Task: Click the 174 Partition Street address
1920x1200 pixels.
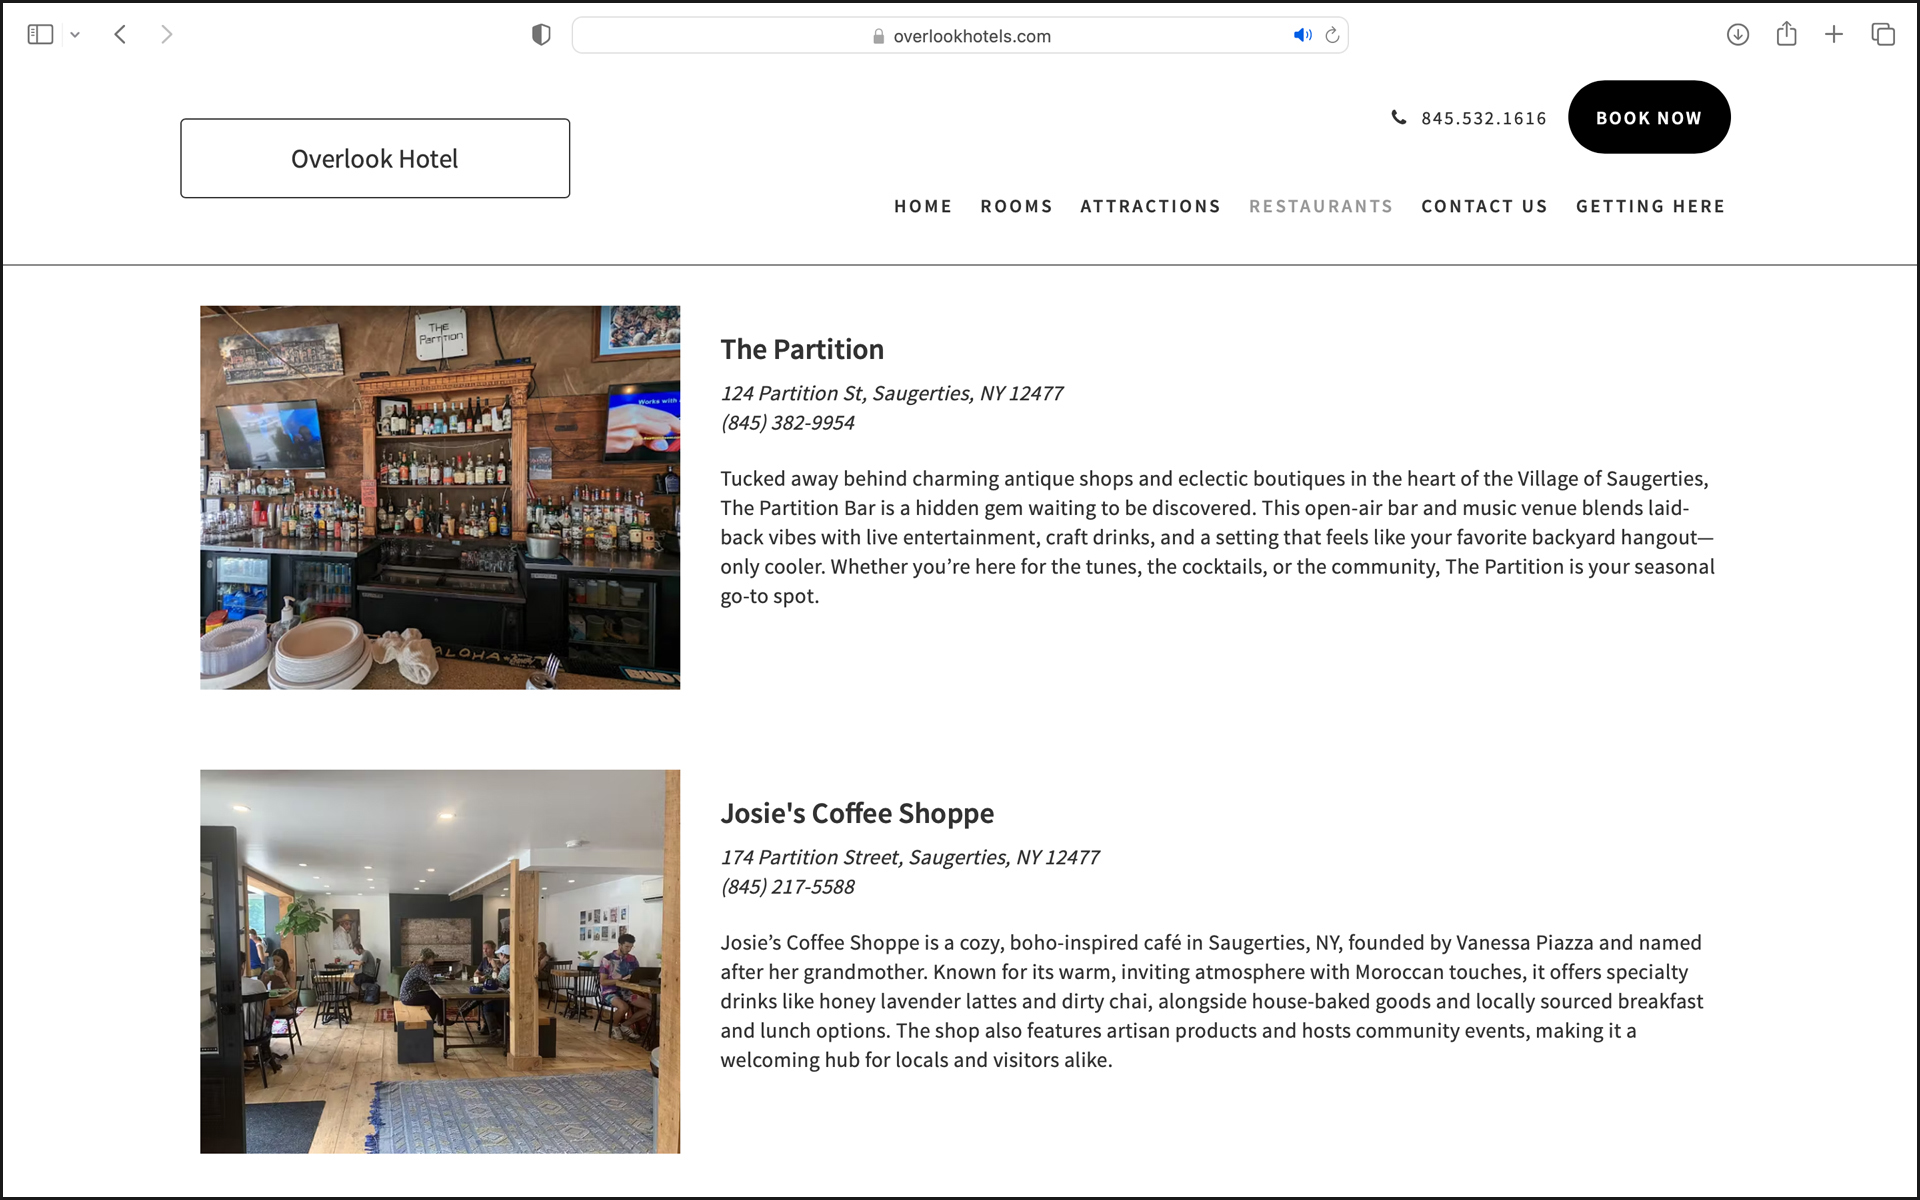Action: 909,857
